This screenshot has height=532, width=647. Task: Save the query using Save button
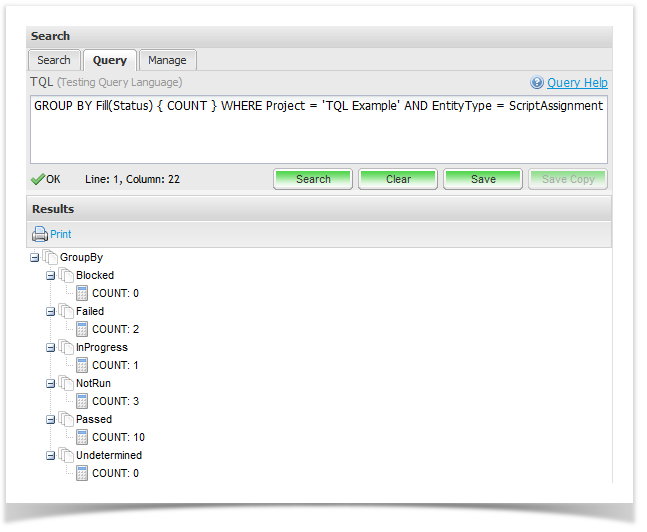pyautogui.click(x=483, y=179)
